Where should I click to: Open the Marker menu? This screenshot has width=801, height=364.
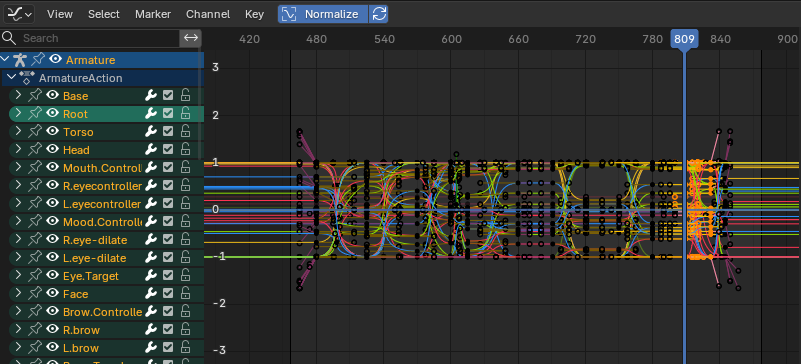click(x=153, y=14)
